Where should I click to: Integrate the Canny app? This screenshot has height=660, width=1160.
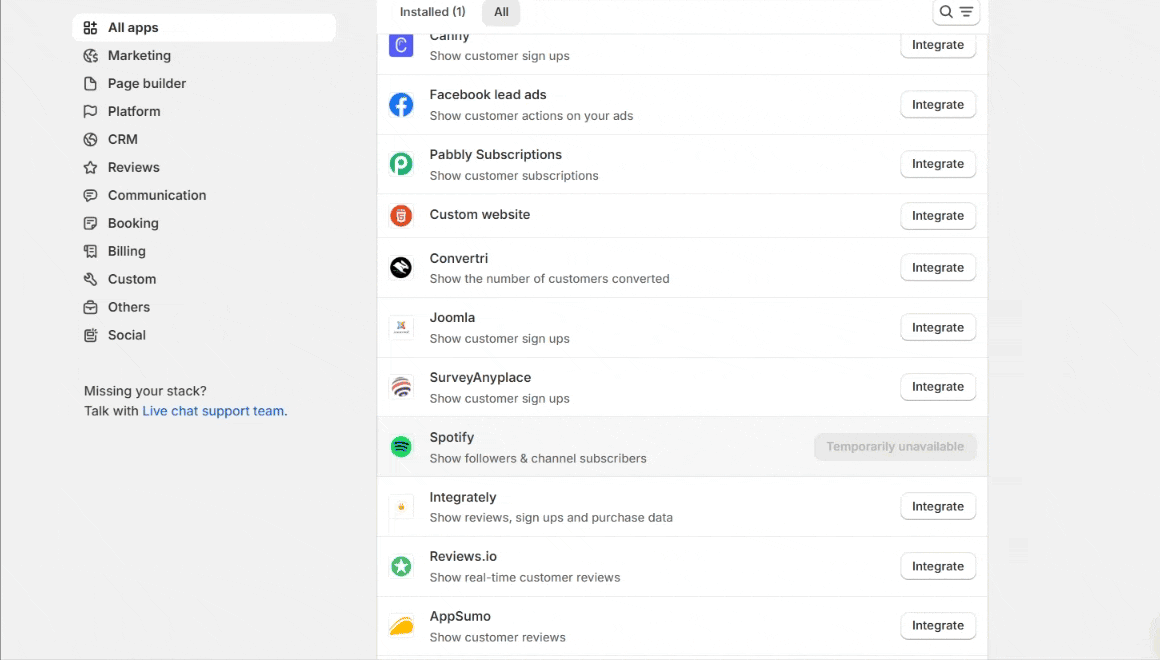937,44
